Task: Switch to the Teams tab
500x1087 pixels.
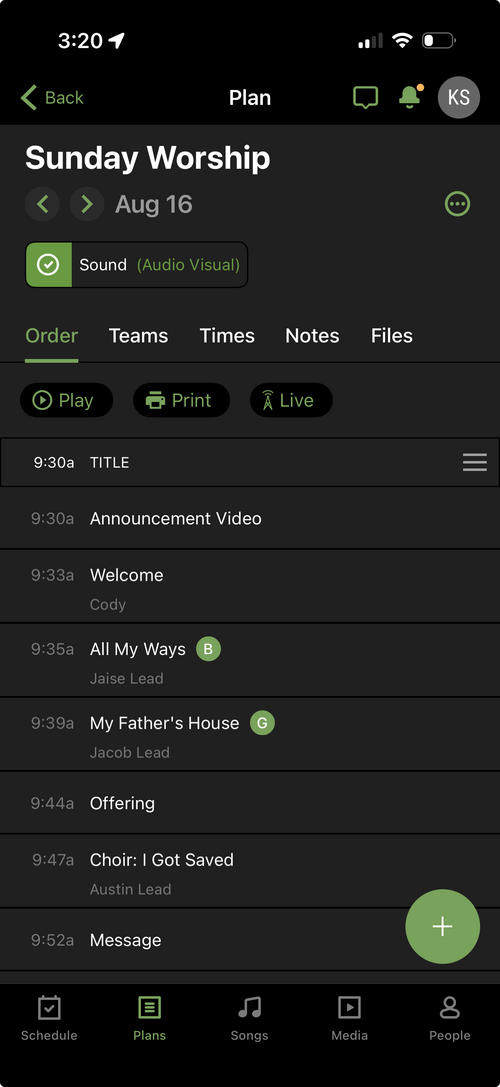Action: coord(139,336)
